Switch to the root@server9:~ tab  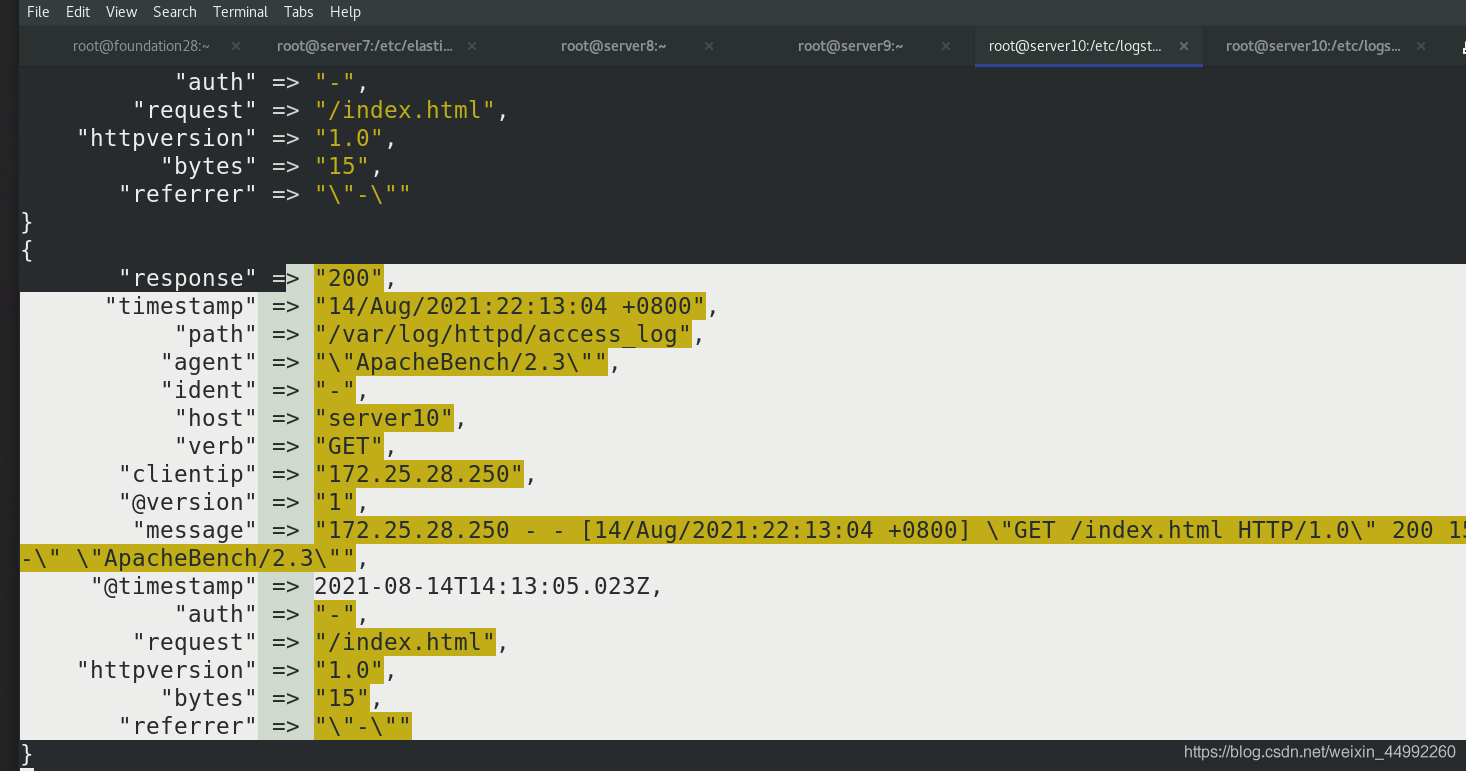tap(850, 46)
